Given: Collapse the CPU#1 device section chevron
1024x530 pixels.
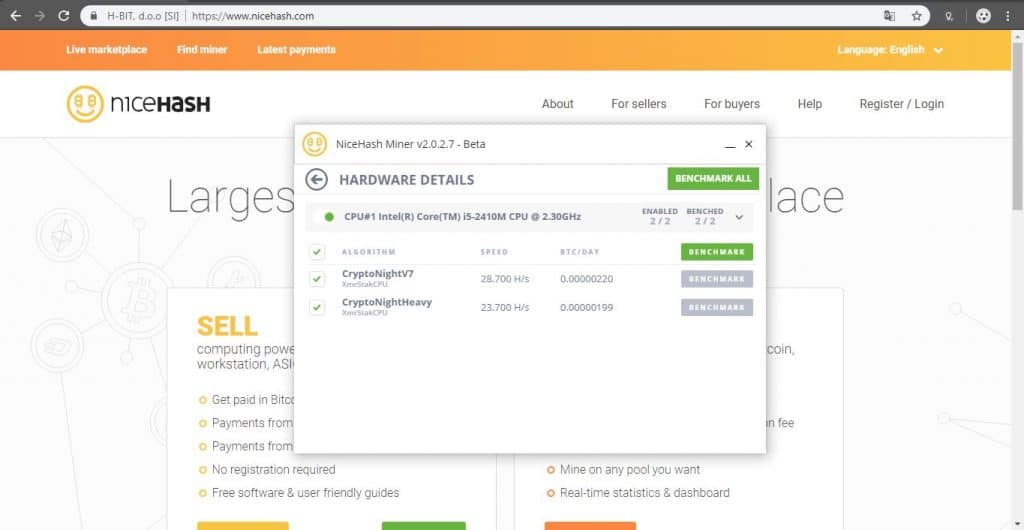Looking at the screenshot, I should pos(739,217).
